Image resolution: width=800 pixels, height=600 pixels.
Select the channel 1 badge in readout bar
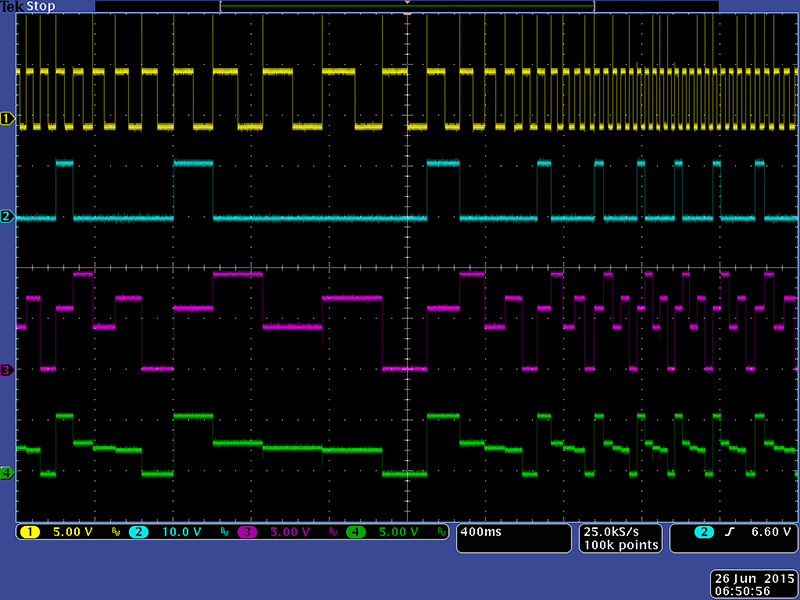pos(29,532)
